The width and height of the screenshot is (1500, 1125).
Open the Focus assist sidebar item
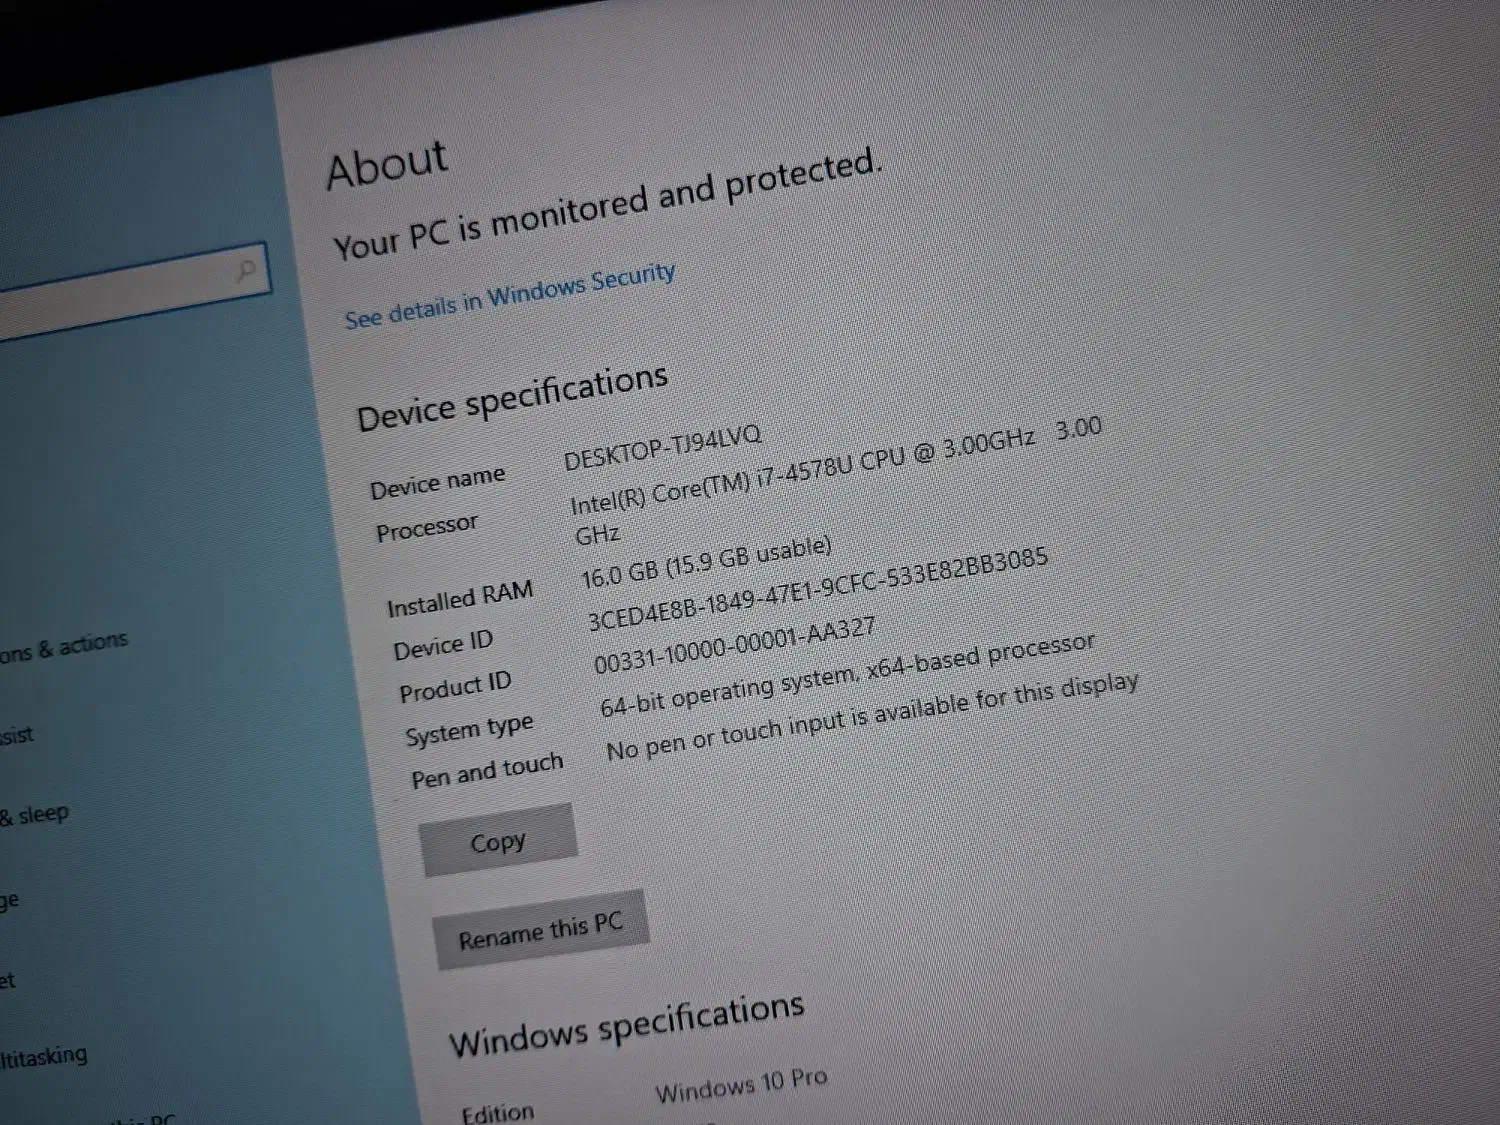17,737
